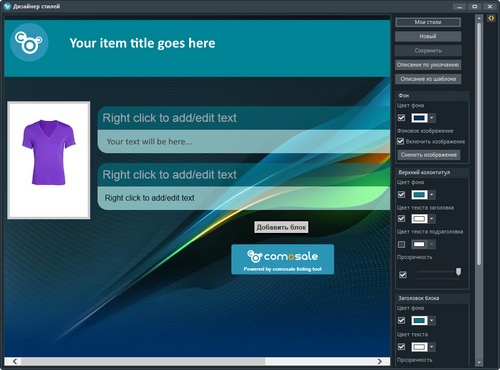
Task: Click the header Прозрачность slider handle
Action: pyautogui.click(x=458, y=271)
